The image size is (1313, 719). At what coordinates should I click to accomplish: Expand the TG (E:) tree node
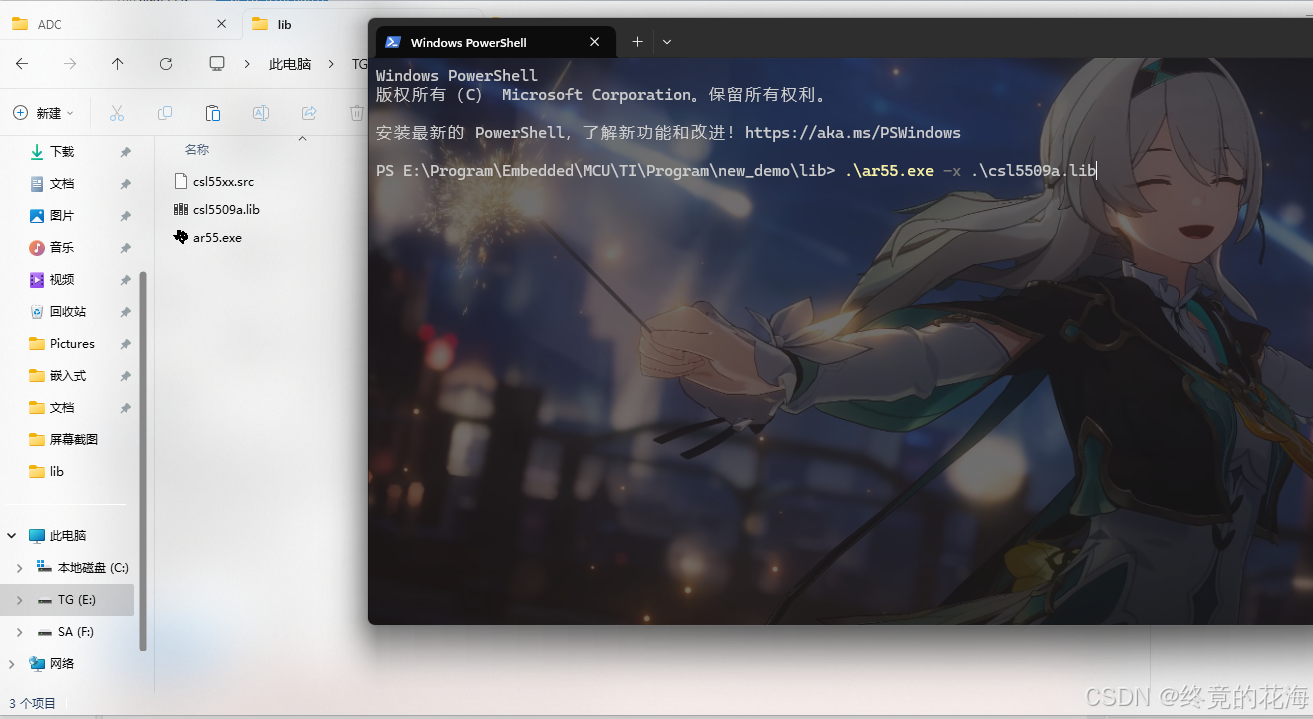tap(19, 600)
